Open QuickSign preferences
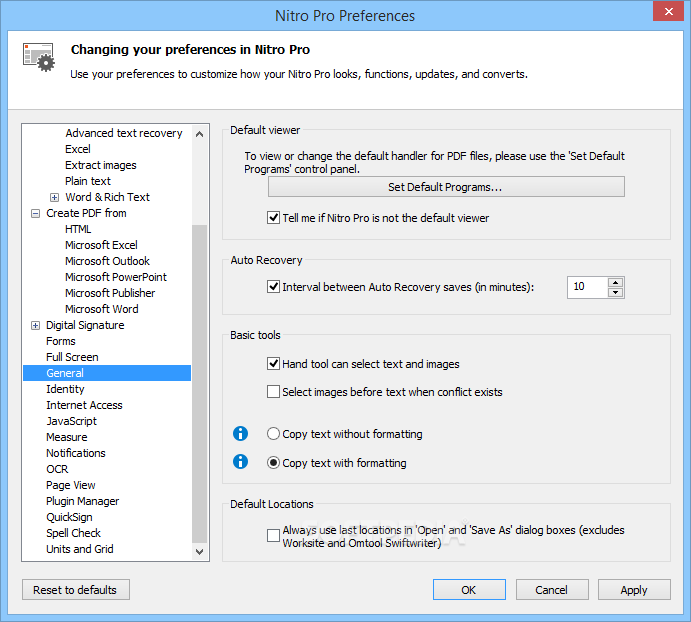The image size is (691, 622). click(x=69, y=517)
